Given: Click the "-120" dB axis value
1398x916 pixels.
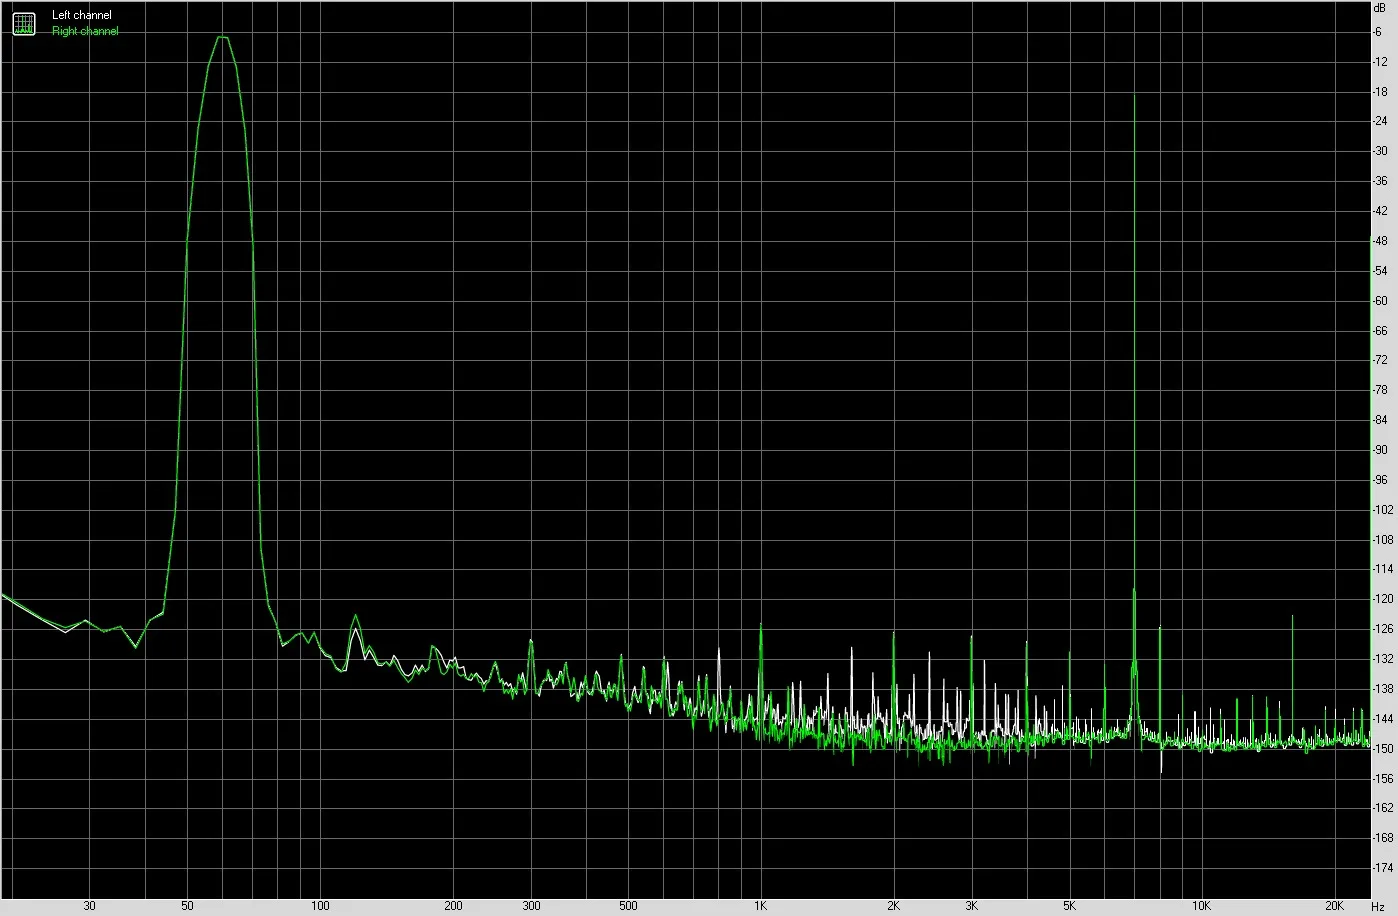Looking at the screenshot, I should click(1383, 599).
